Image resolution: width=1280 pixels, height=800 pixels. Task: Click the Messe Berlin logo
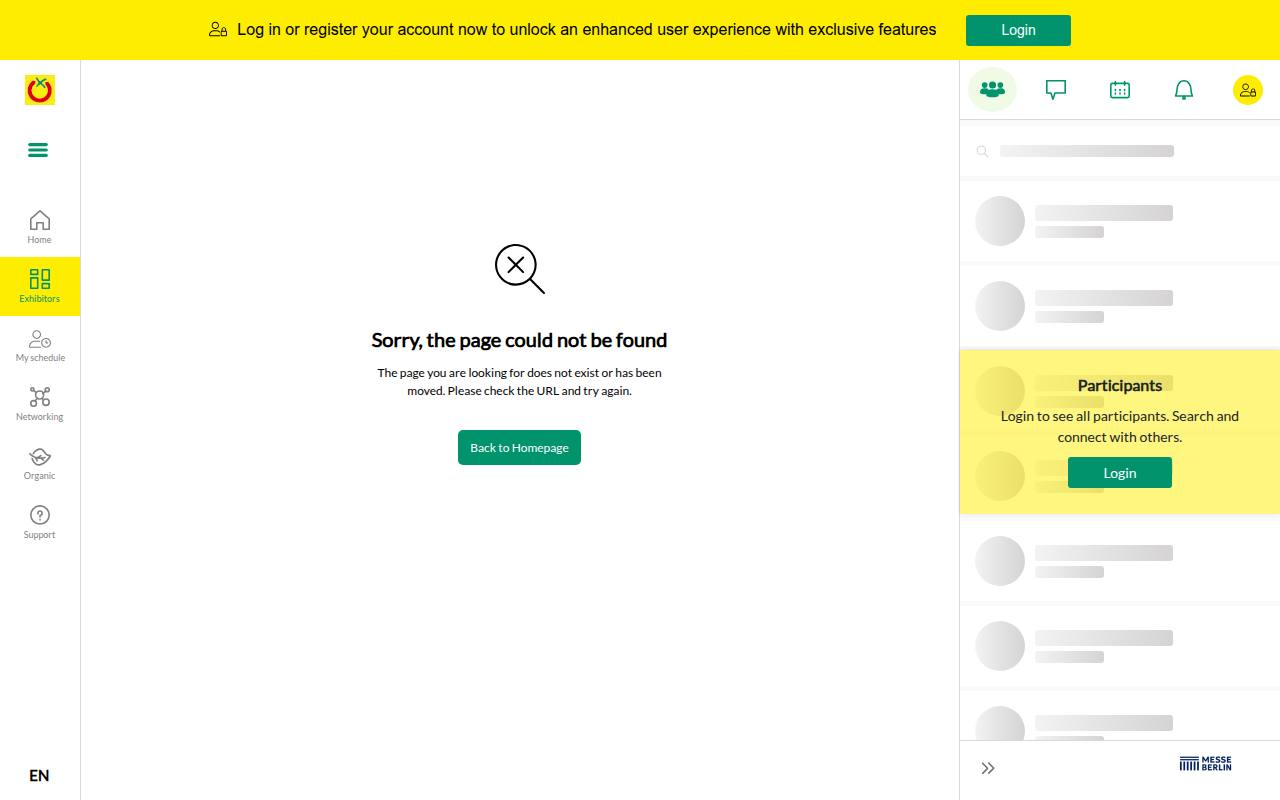click(1206, 764)
